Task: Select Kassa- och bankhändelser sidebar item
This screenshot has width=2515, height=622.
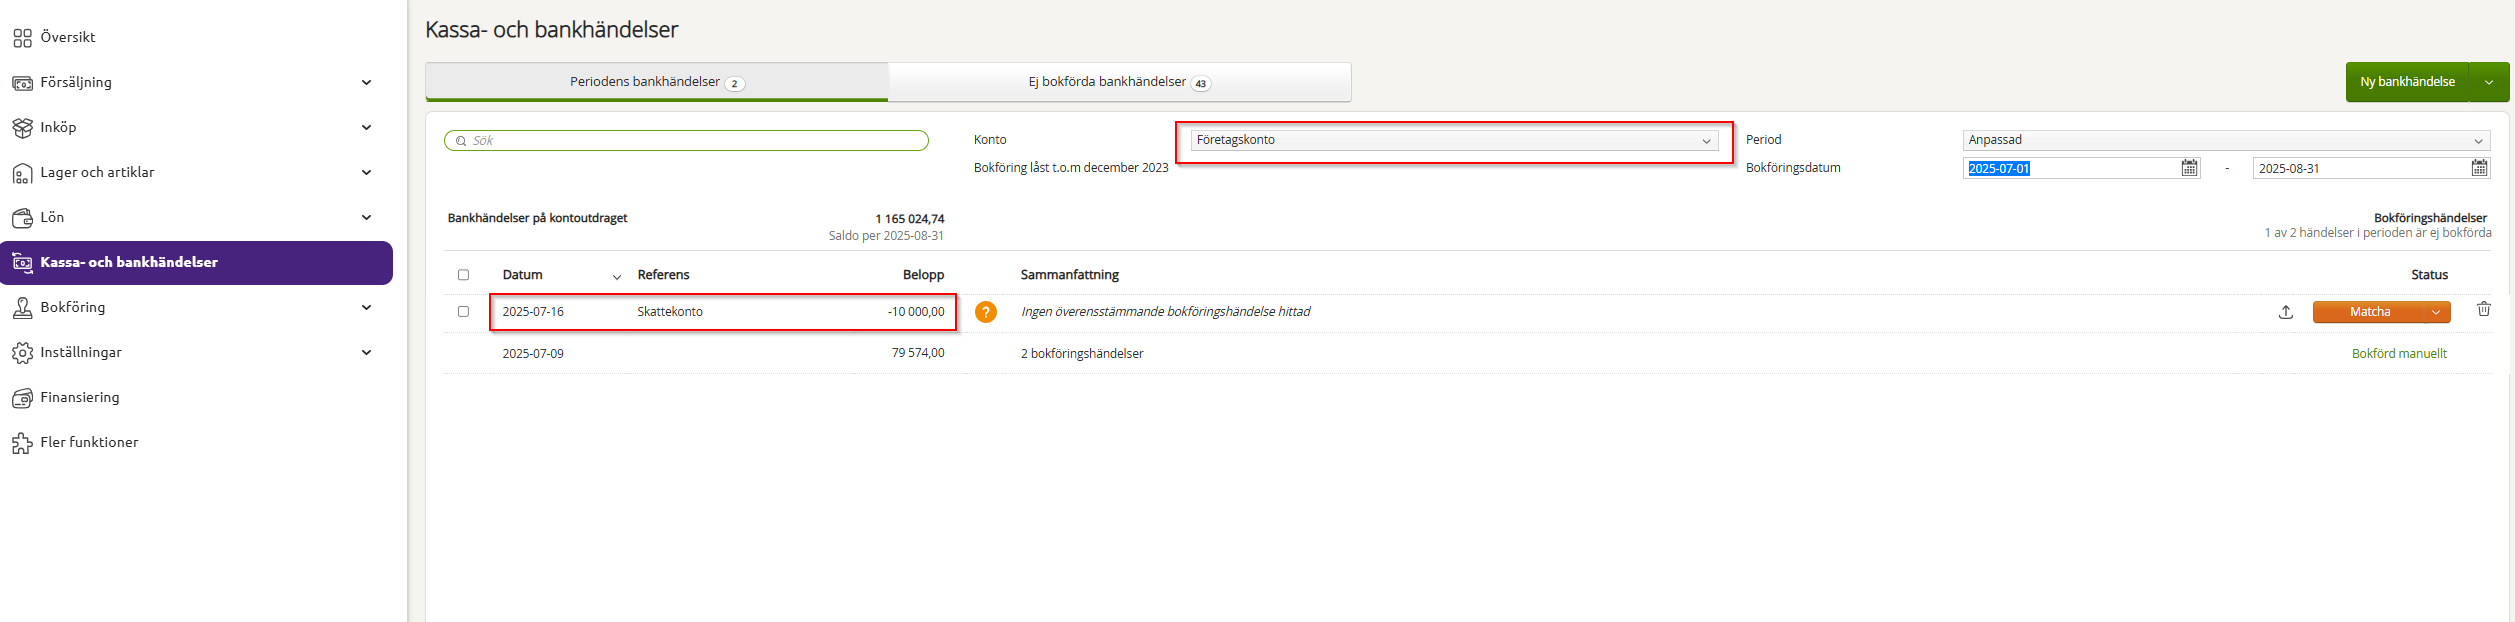Action: pos(196,263)
